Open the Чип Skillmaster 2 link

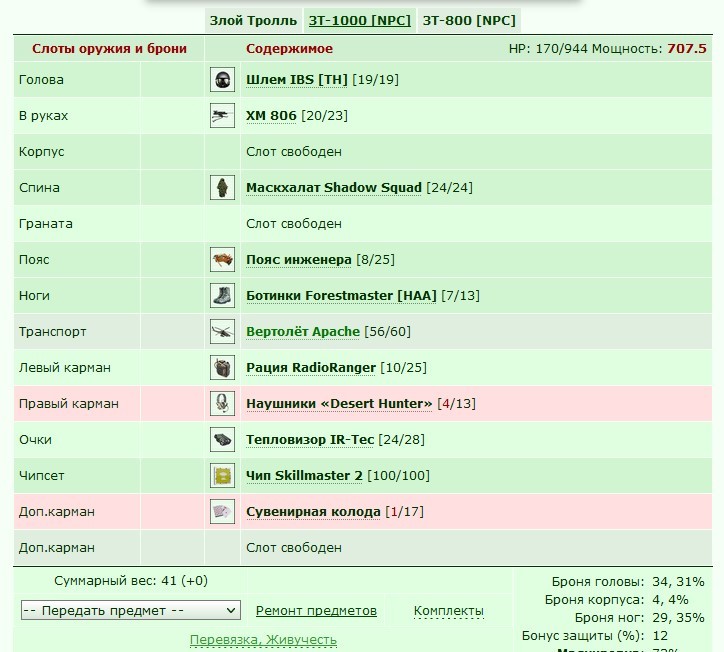(304, 476)
